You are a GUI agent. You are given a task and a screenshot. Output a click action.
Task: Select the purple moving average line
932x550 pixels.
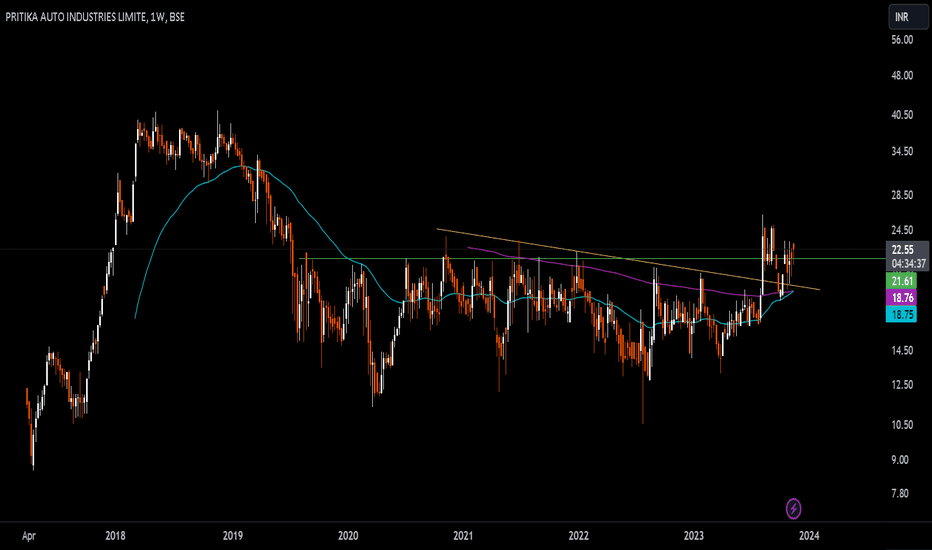(x=631, y=277)
